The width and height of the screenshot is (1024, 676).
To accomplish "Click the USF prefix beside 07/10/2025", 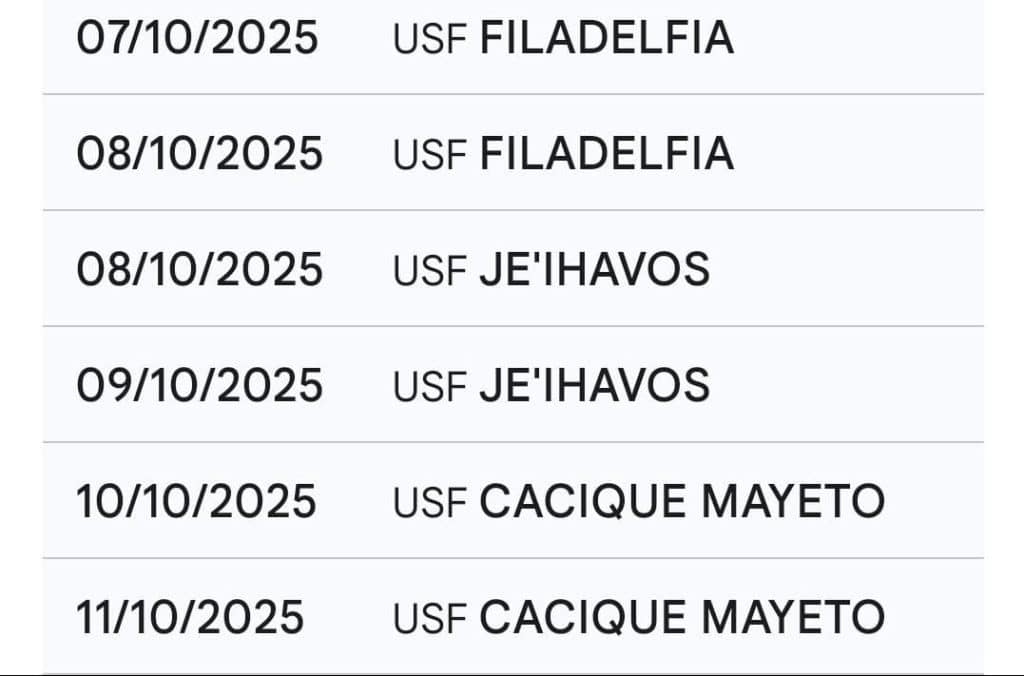I will click(x=430, y=39).
